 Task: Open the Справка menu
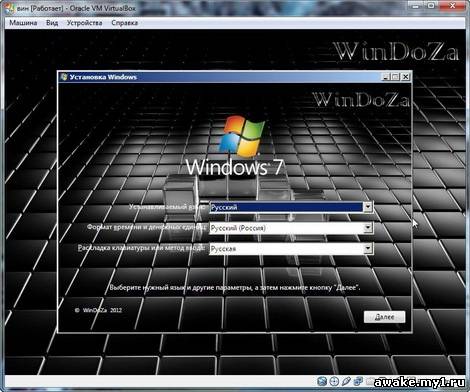pos(124,23)
